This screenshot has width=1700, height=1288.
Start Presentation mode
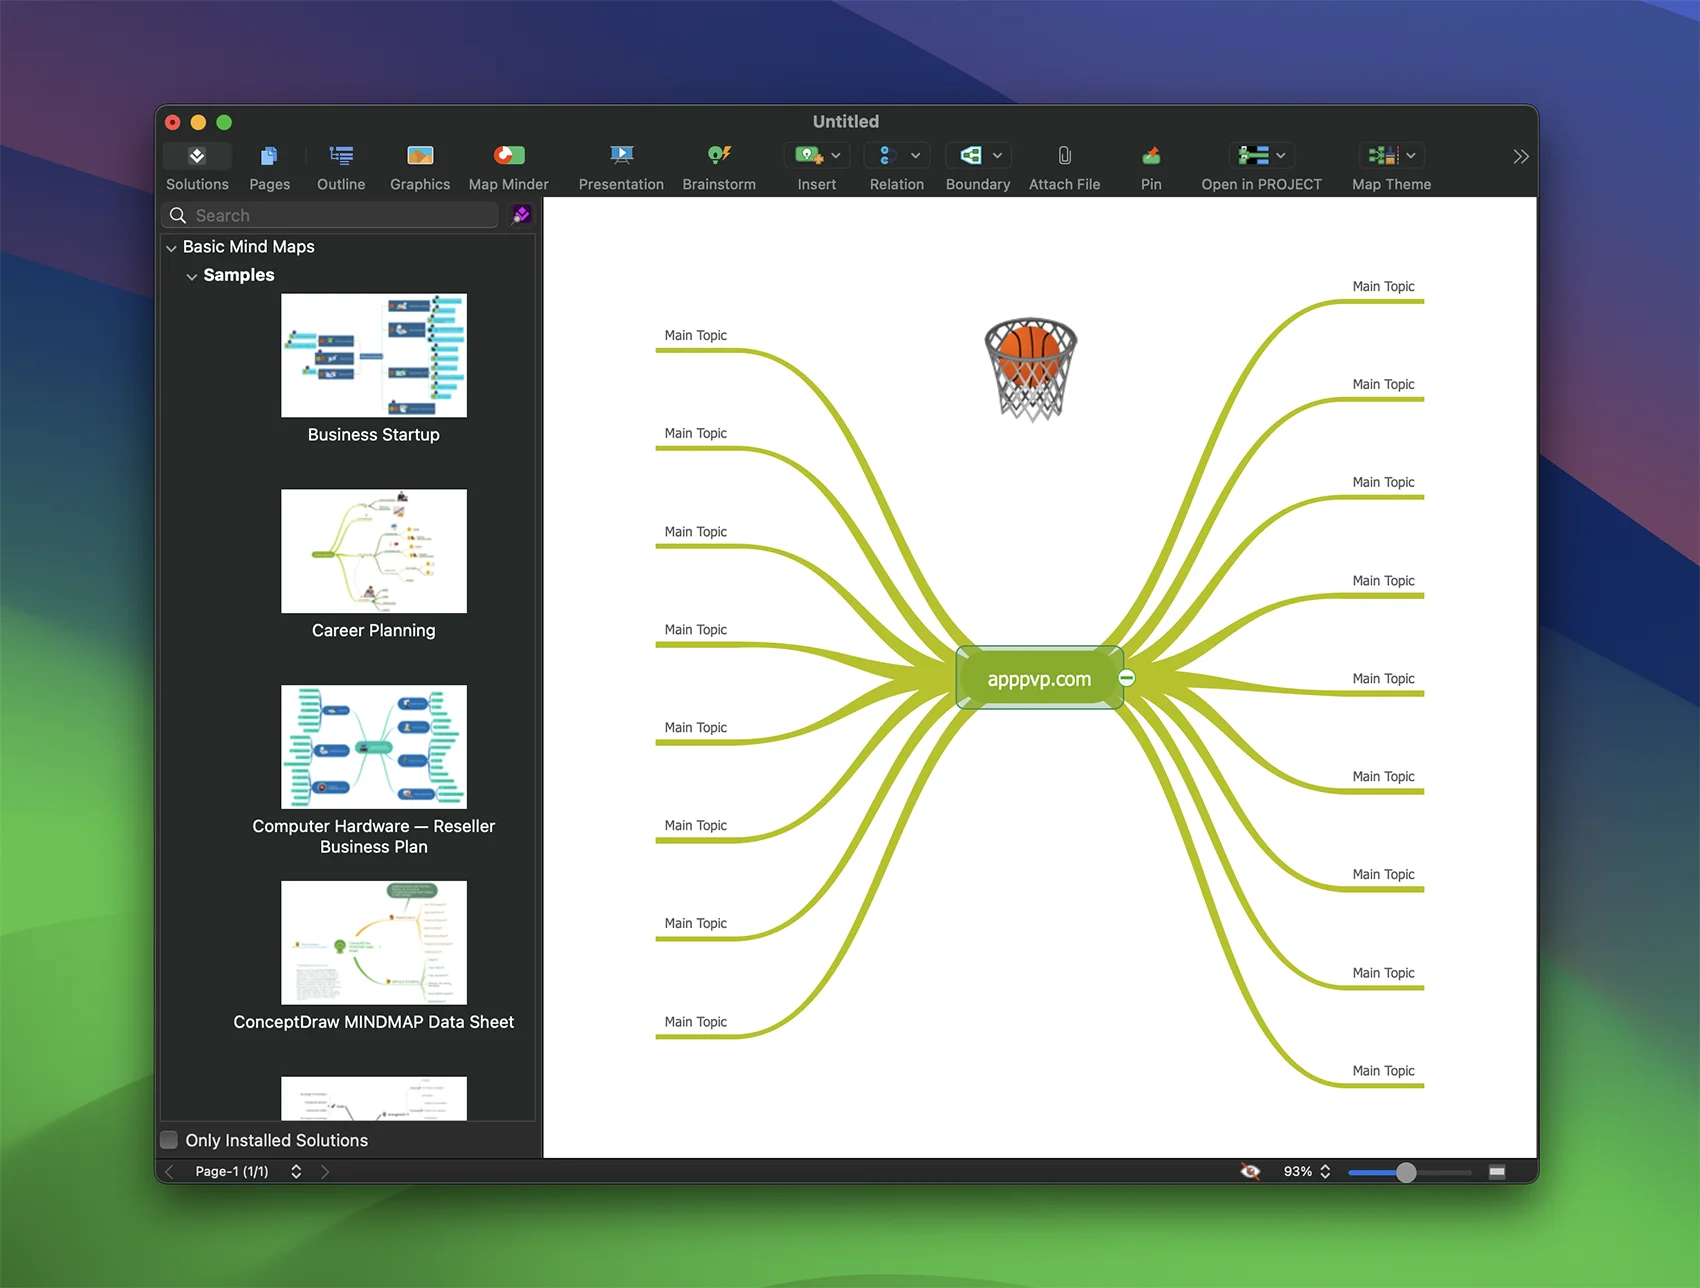point(621,156)
